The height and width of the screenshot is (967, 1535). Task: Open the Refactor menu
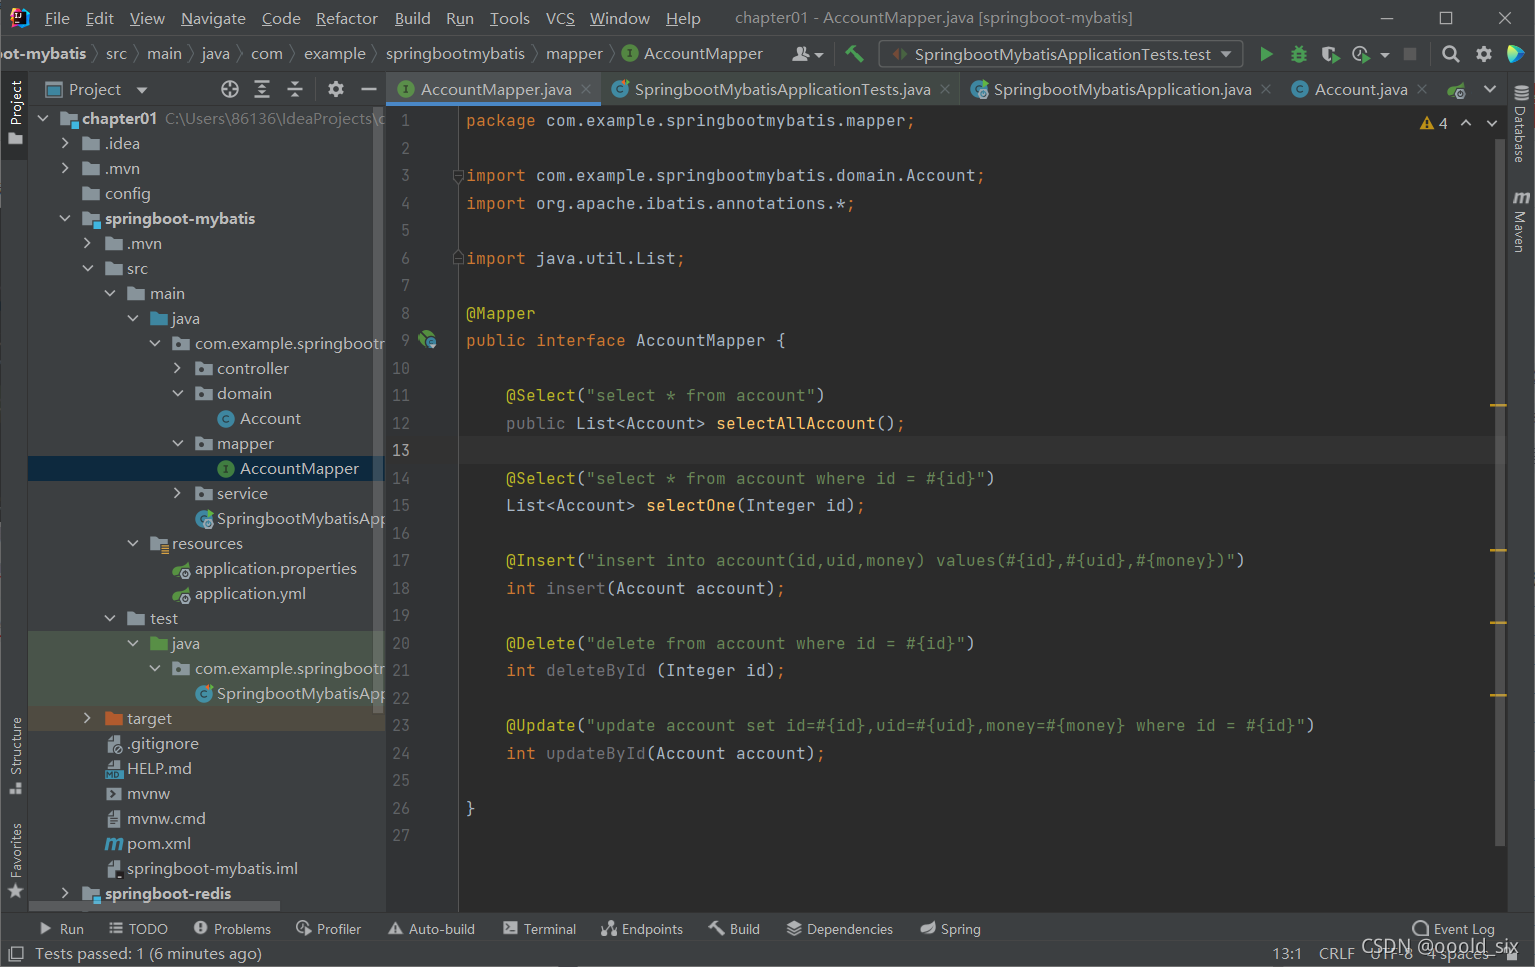tap(346, 18)
